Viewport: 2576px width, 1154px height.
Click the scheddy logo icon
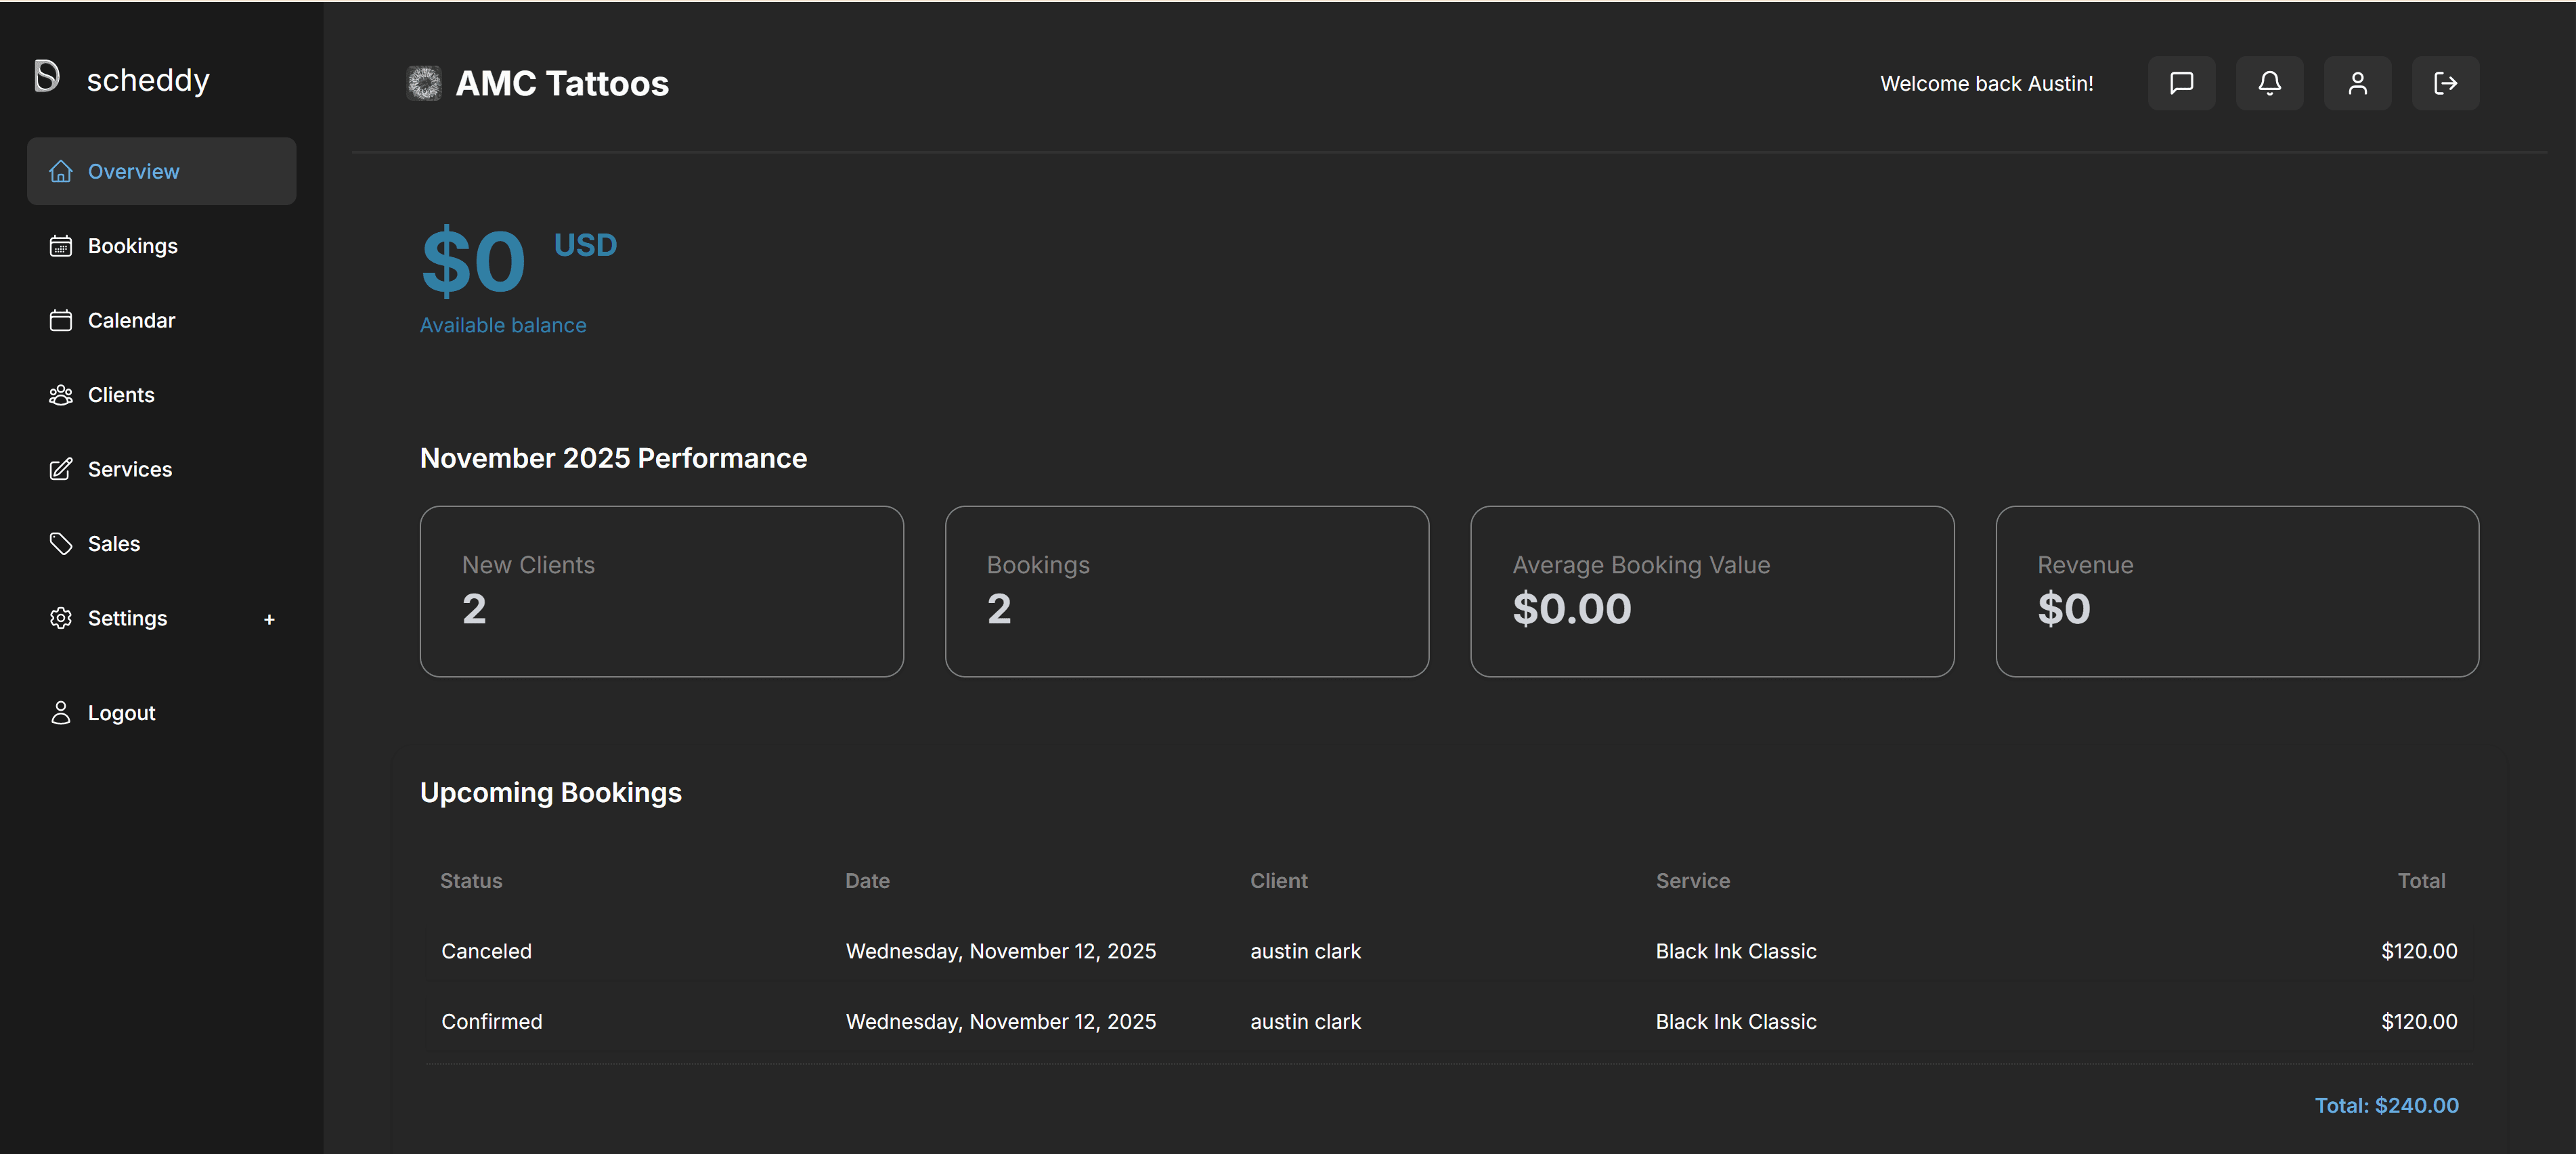coord(47,77)
